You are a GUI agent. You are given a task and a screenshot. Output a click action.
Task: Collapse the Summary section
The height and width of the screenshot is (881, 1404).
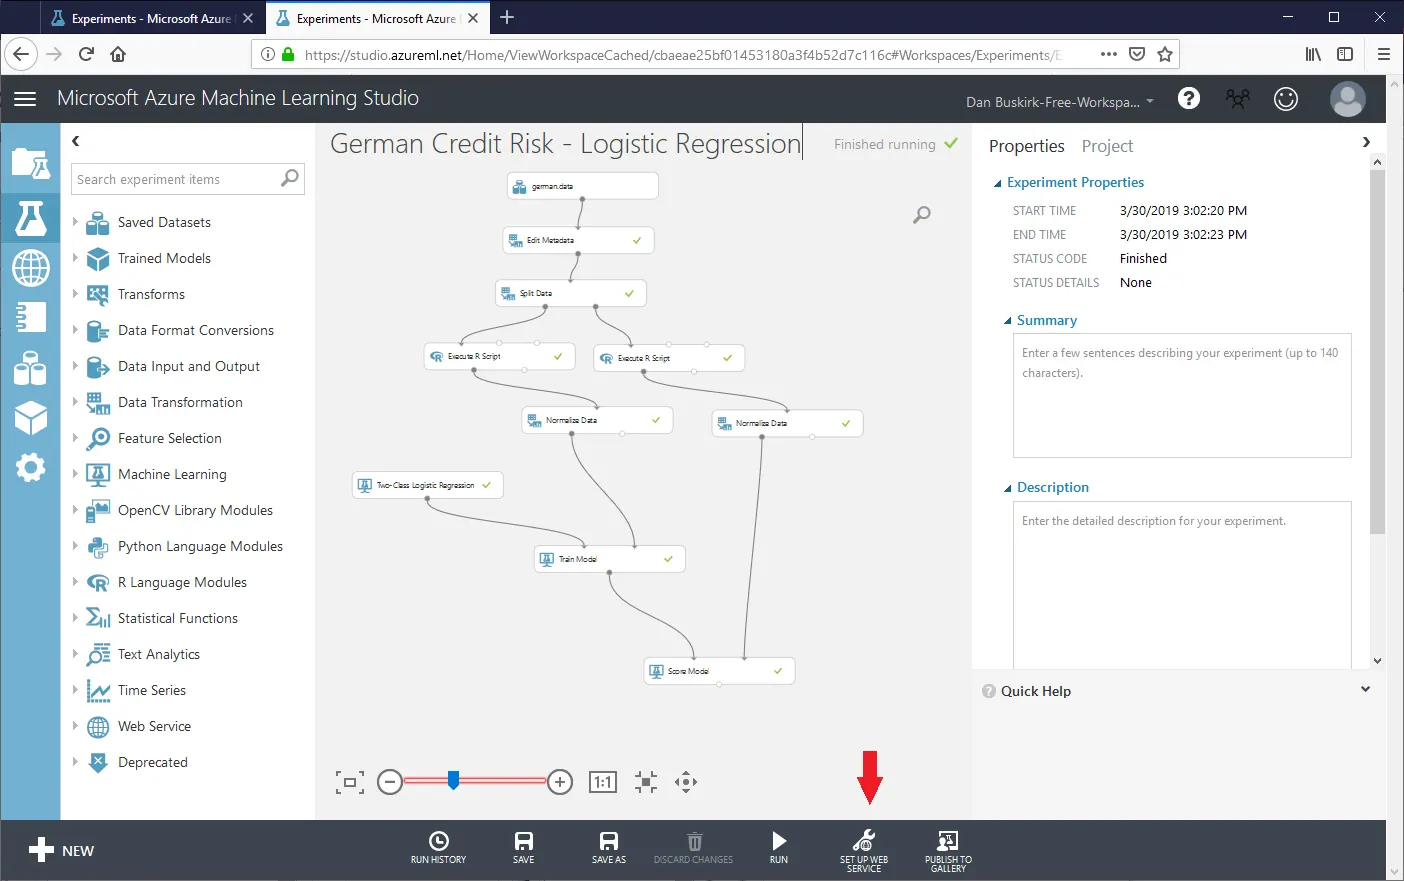coord(1007,321)
